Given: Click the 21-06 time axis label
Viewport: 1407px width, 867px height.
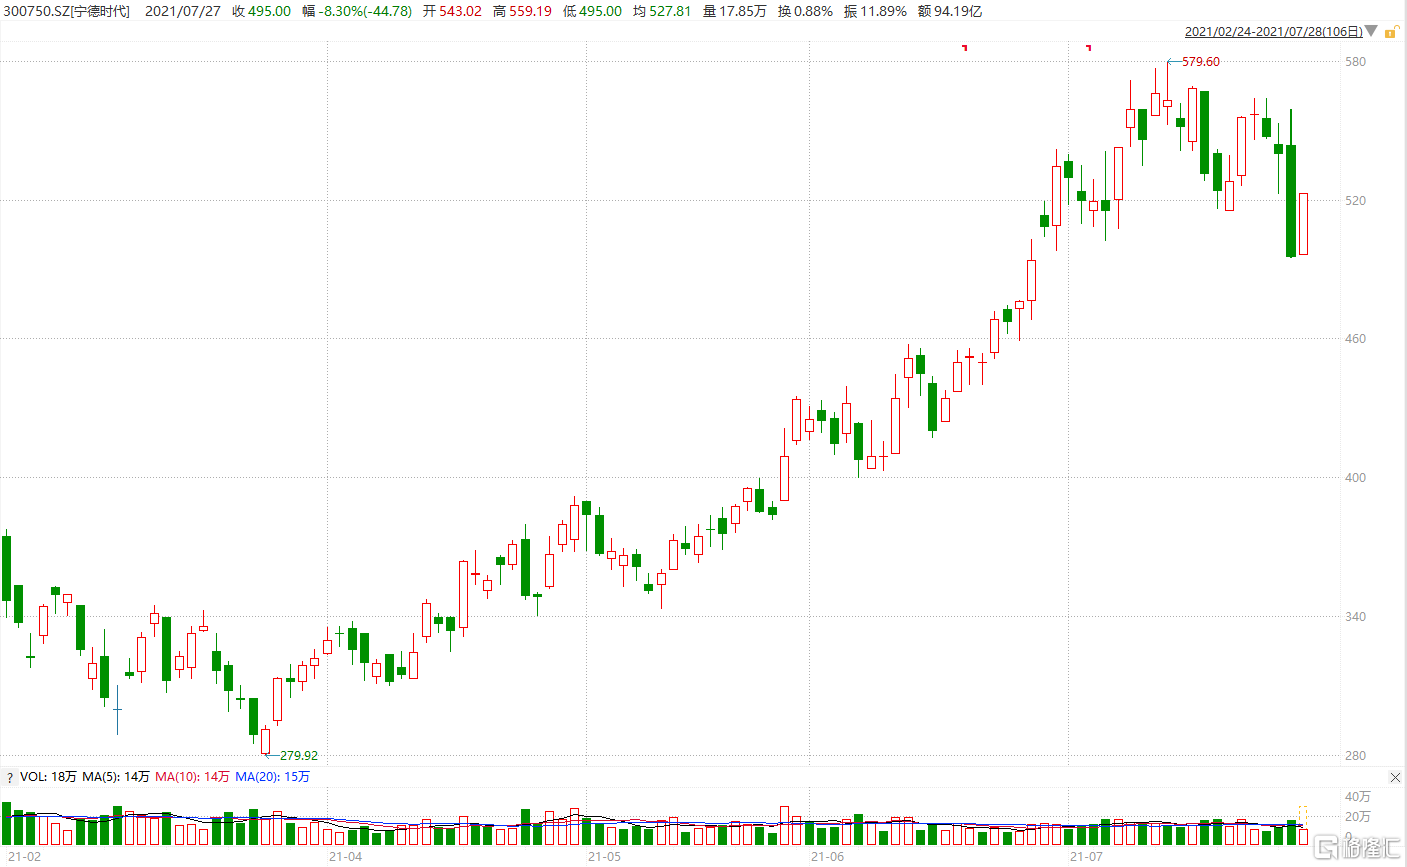Looking at the screenshot, I should [828, 857].
